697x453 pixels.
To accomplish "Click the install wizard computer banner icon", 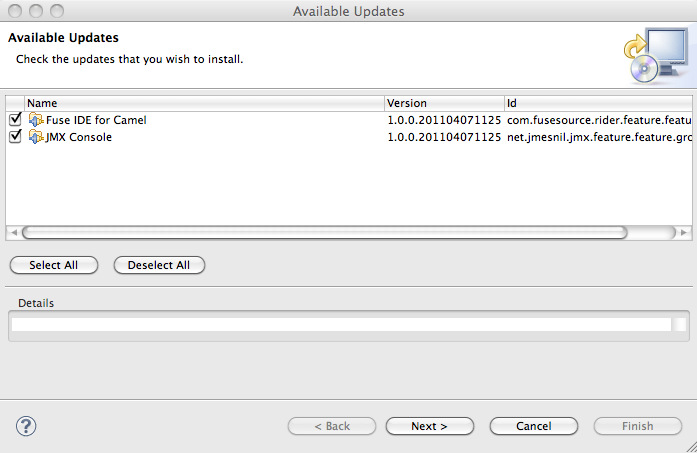I will click(x=656, y=55).
